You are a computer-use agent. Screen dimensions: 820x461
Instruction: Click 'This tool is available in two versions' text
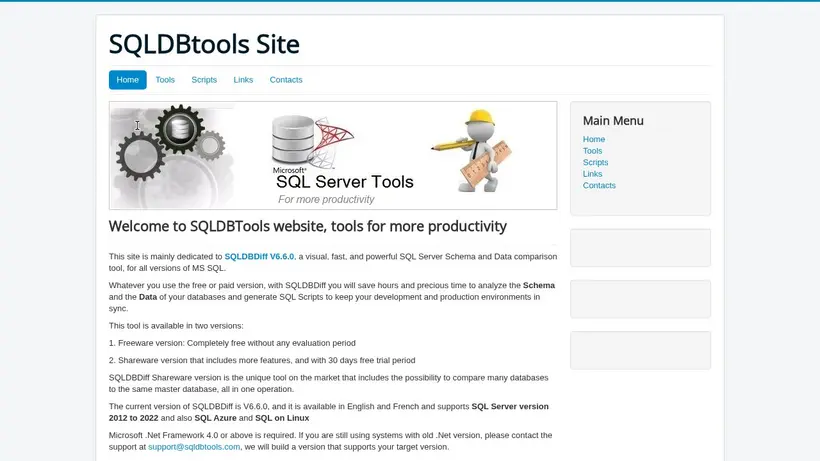tap(176, 326)
